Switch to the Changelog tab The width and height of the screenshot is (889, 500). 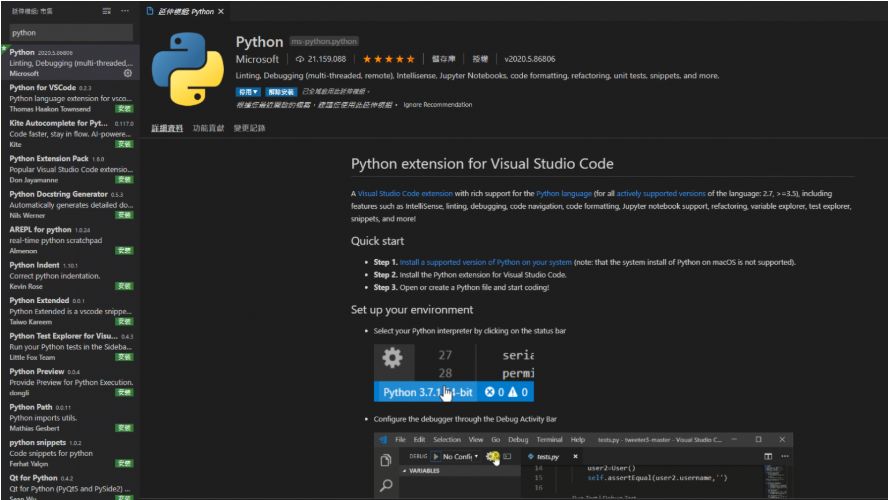249,128
